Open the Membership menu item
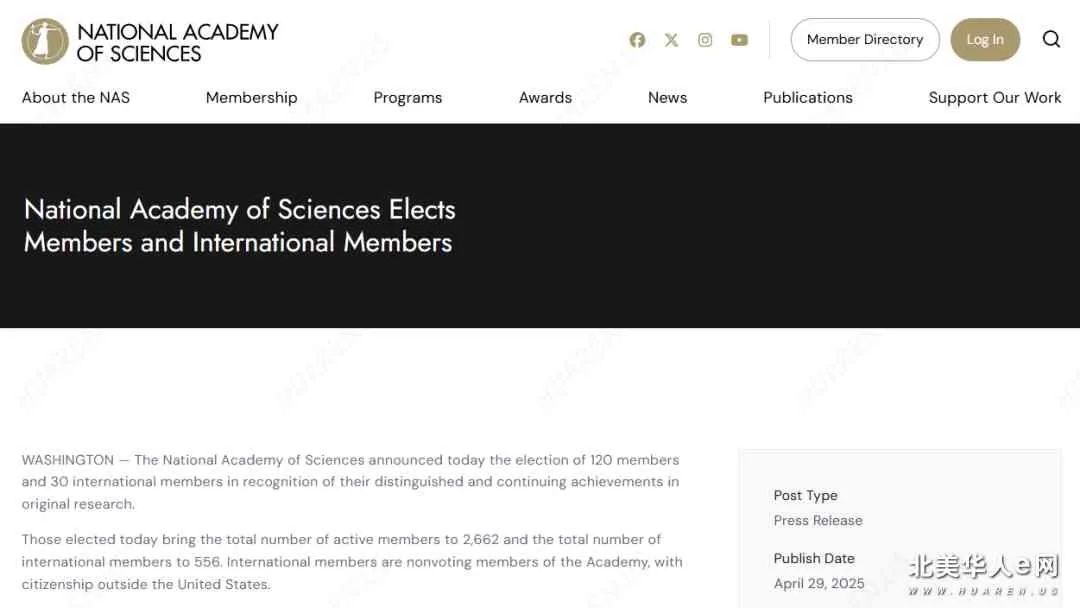The width and height of the screenshot is (1080, 608). click(x=251, y=98)
